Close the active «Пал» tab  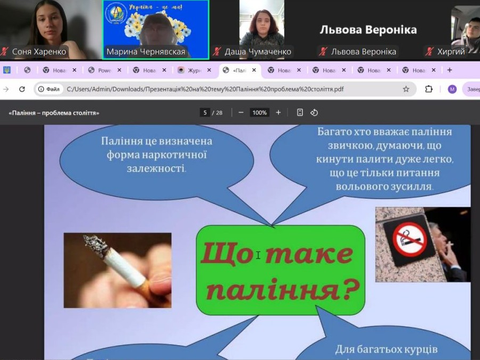pos(254,70)
